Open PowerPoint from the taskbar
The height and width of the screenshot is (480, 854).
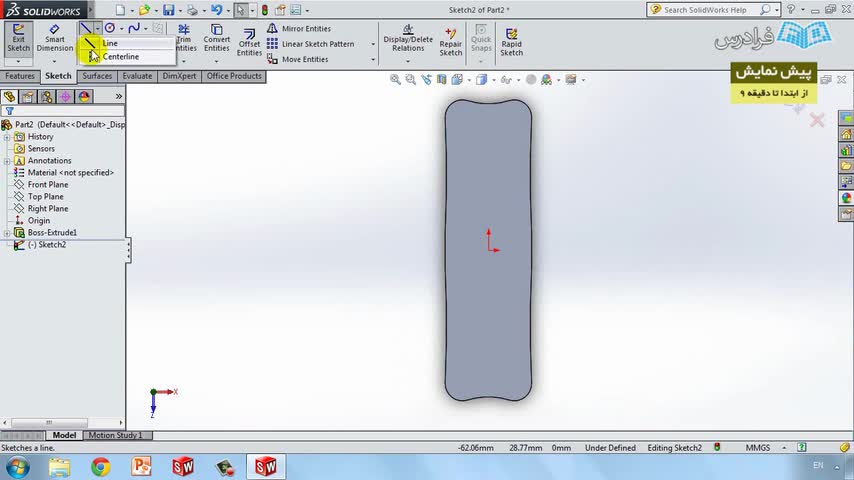(141, 467)
